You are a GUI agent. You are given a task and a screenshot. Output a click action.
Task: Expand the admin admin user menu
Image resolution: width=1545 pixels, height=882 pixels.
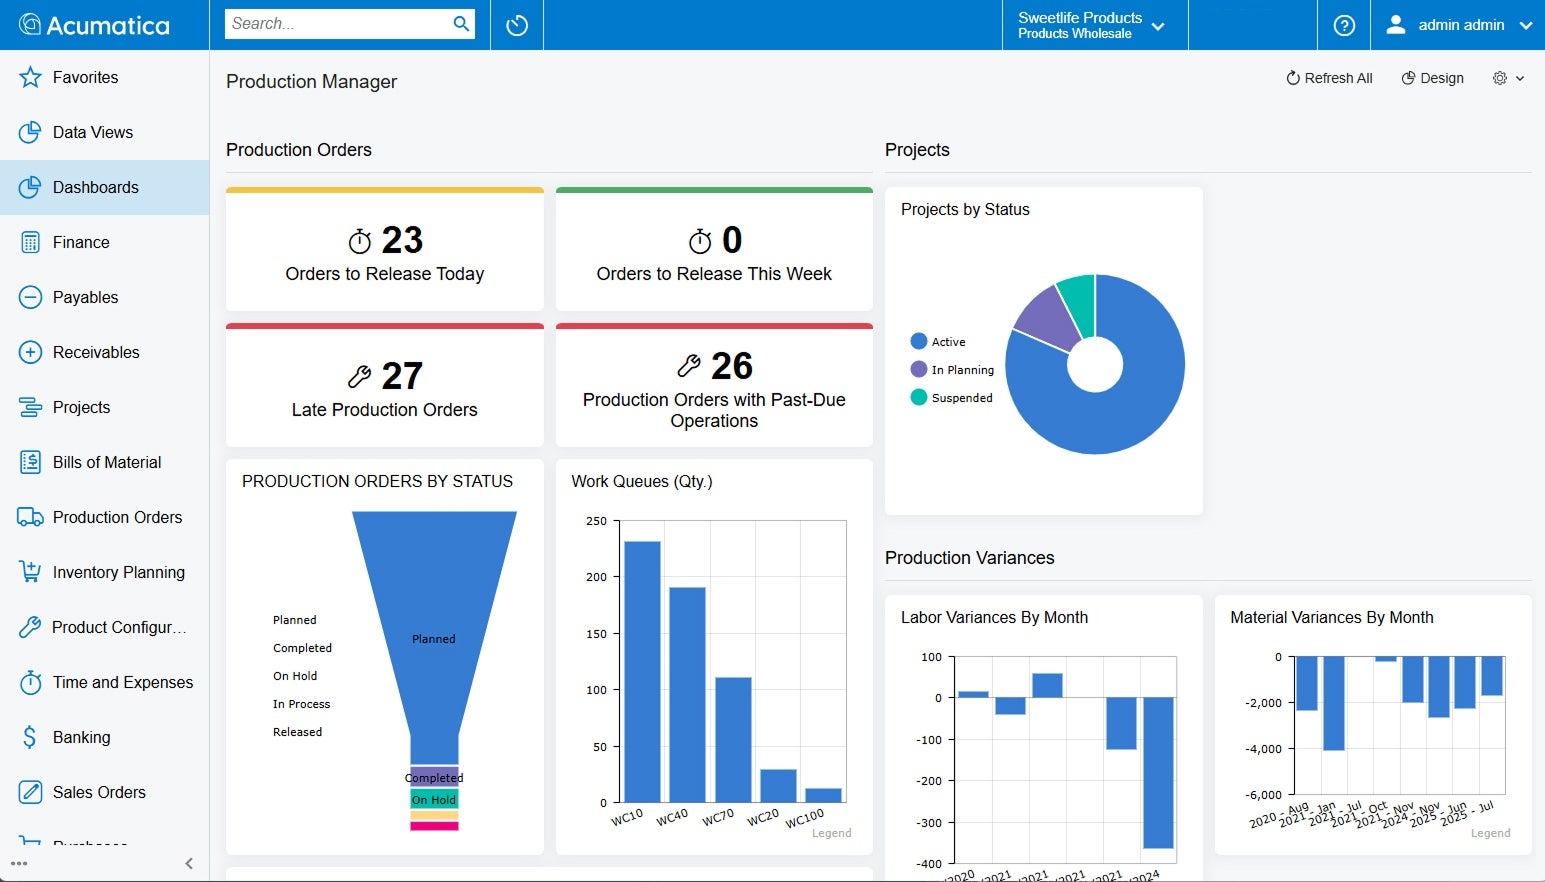[x=1456, y=25]
